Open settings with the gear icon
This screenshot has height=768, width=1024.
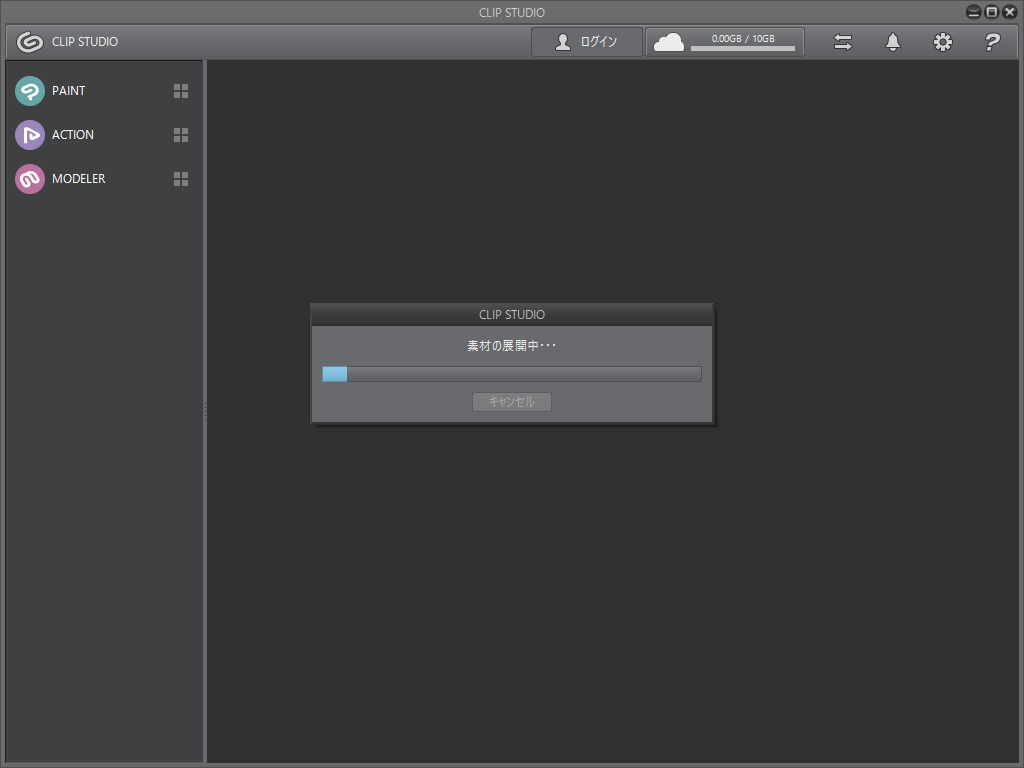[943, 42]
